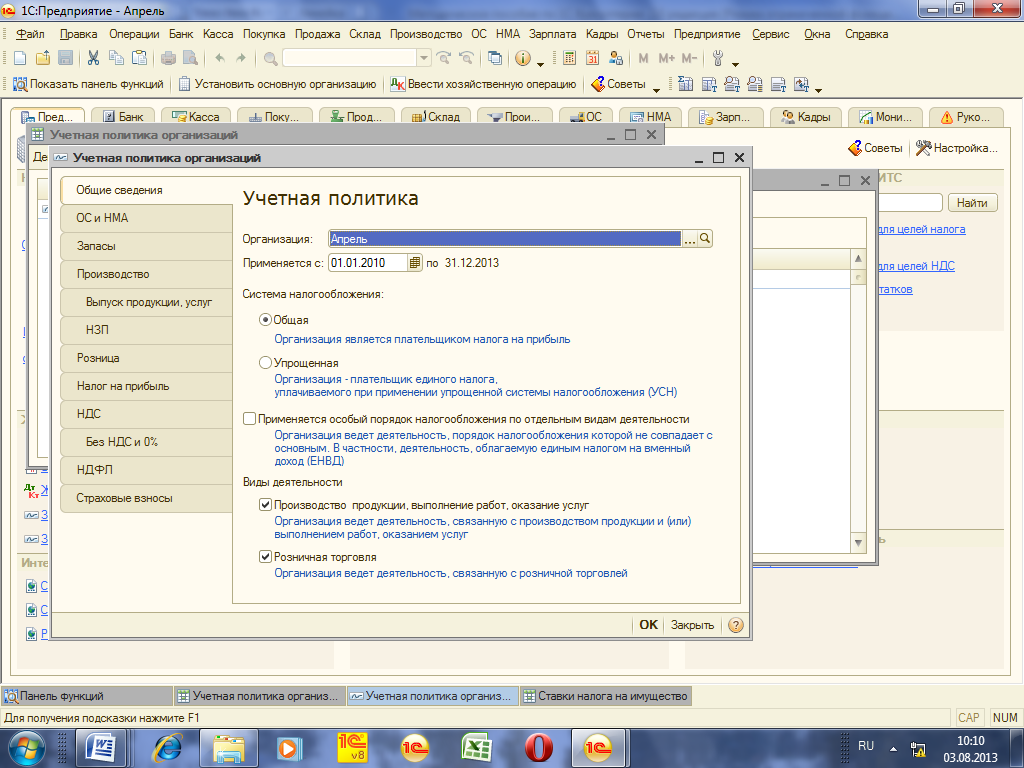Select the Общая taxation radio button
This screenshot has width=1024, height=768.
click(265, 320)
